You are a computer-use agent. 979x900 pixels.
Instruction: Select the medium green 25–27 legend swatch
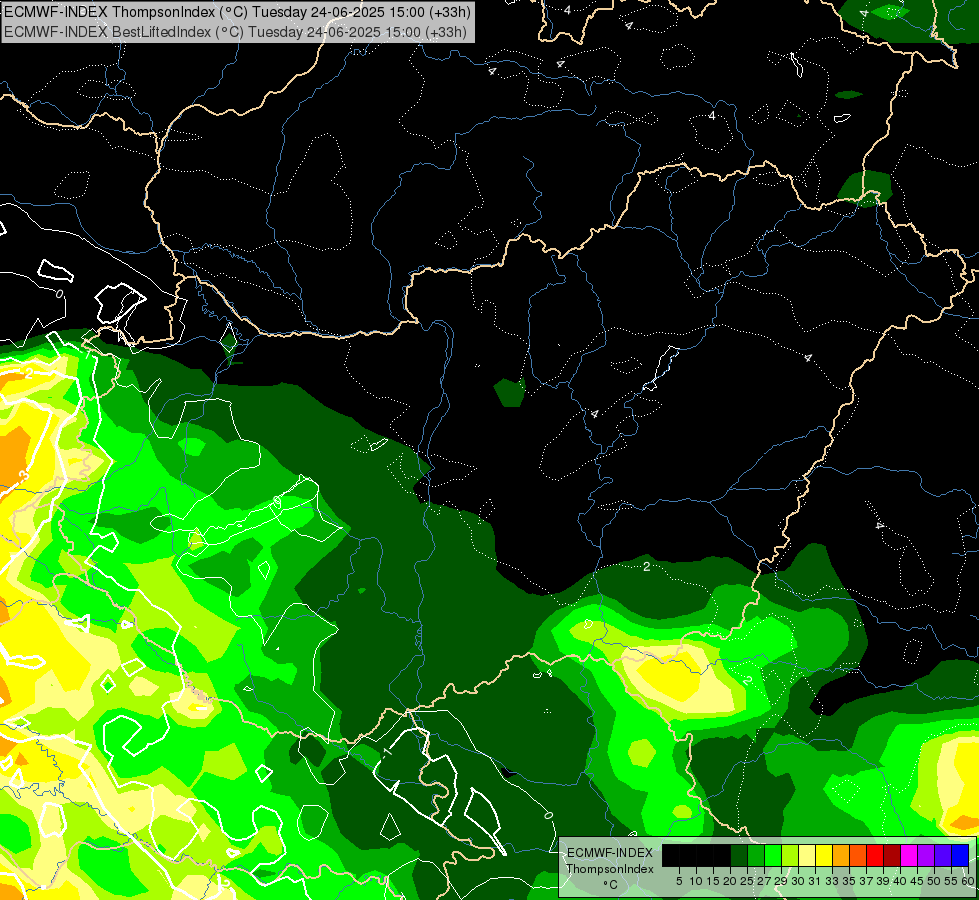pos(756,855)
